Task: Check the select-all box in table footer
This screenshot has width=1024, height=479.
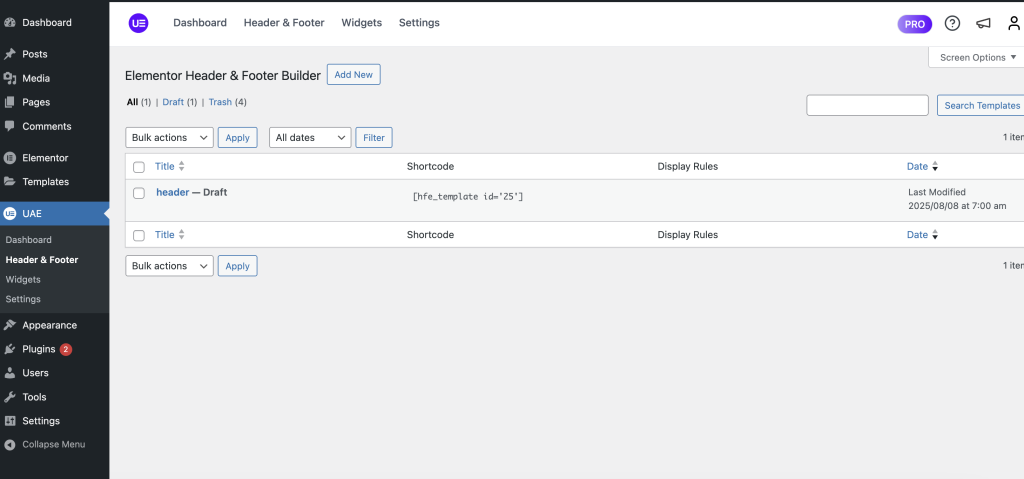Action: pos(138,235)
